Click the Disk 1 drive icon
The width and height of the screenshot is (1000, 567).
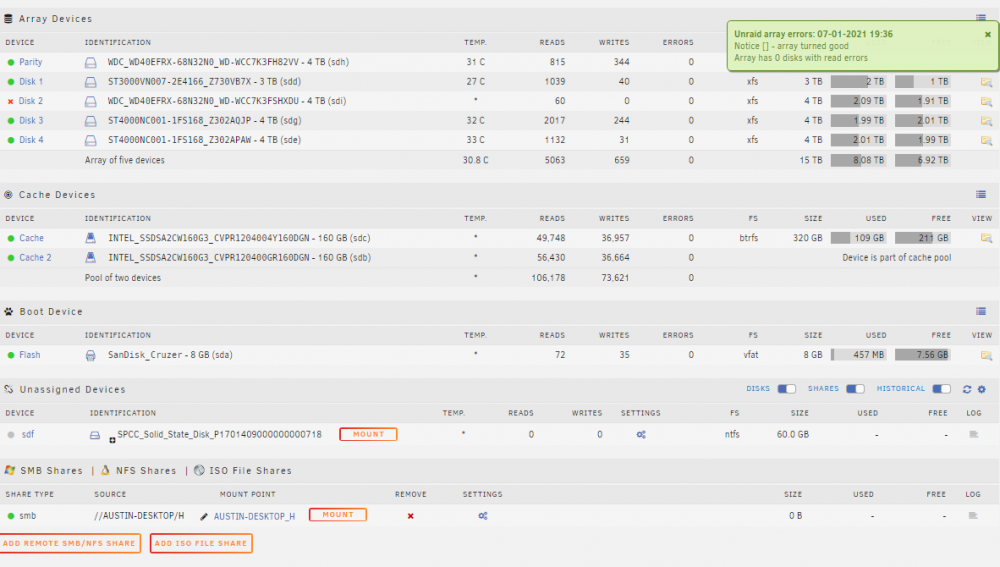pyautogui.click(x=91, y=82)
